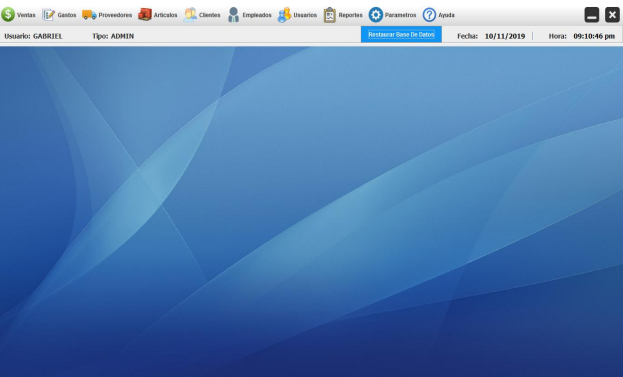Open the Parametros menu label
The image size is (623, 377).
click(x=400, y=15)
